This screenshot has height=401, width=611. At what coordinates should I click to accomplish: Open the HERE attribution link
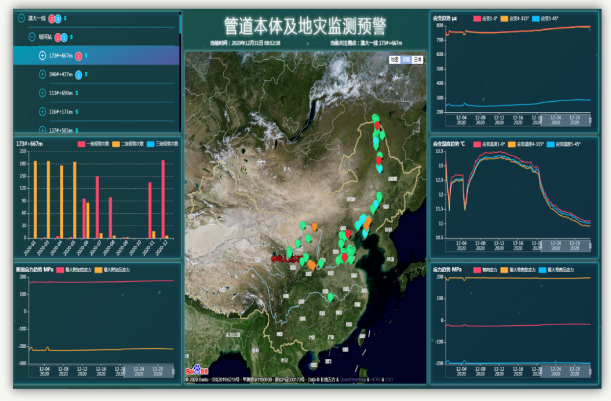(x=376, y=379)
